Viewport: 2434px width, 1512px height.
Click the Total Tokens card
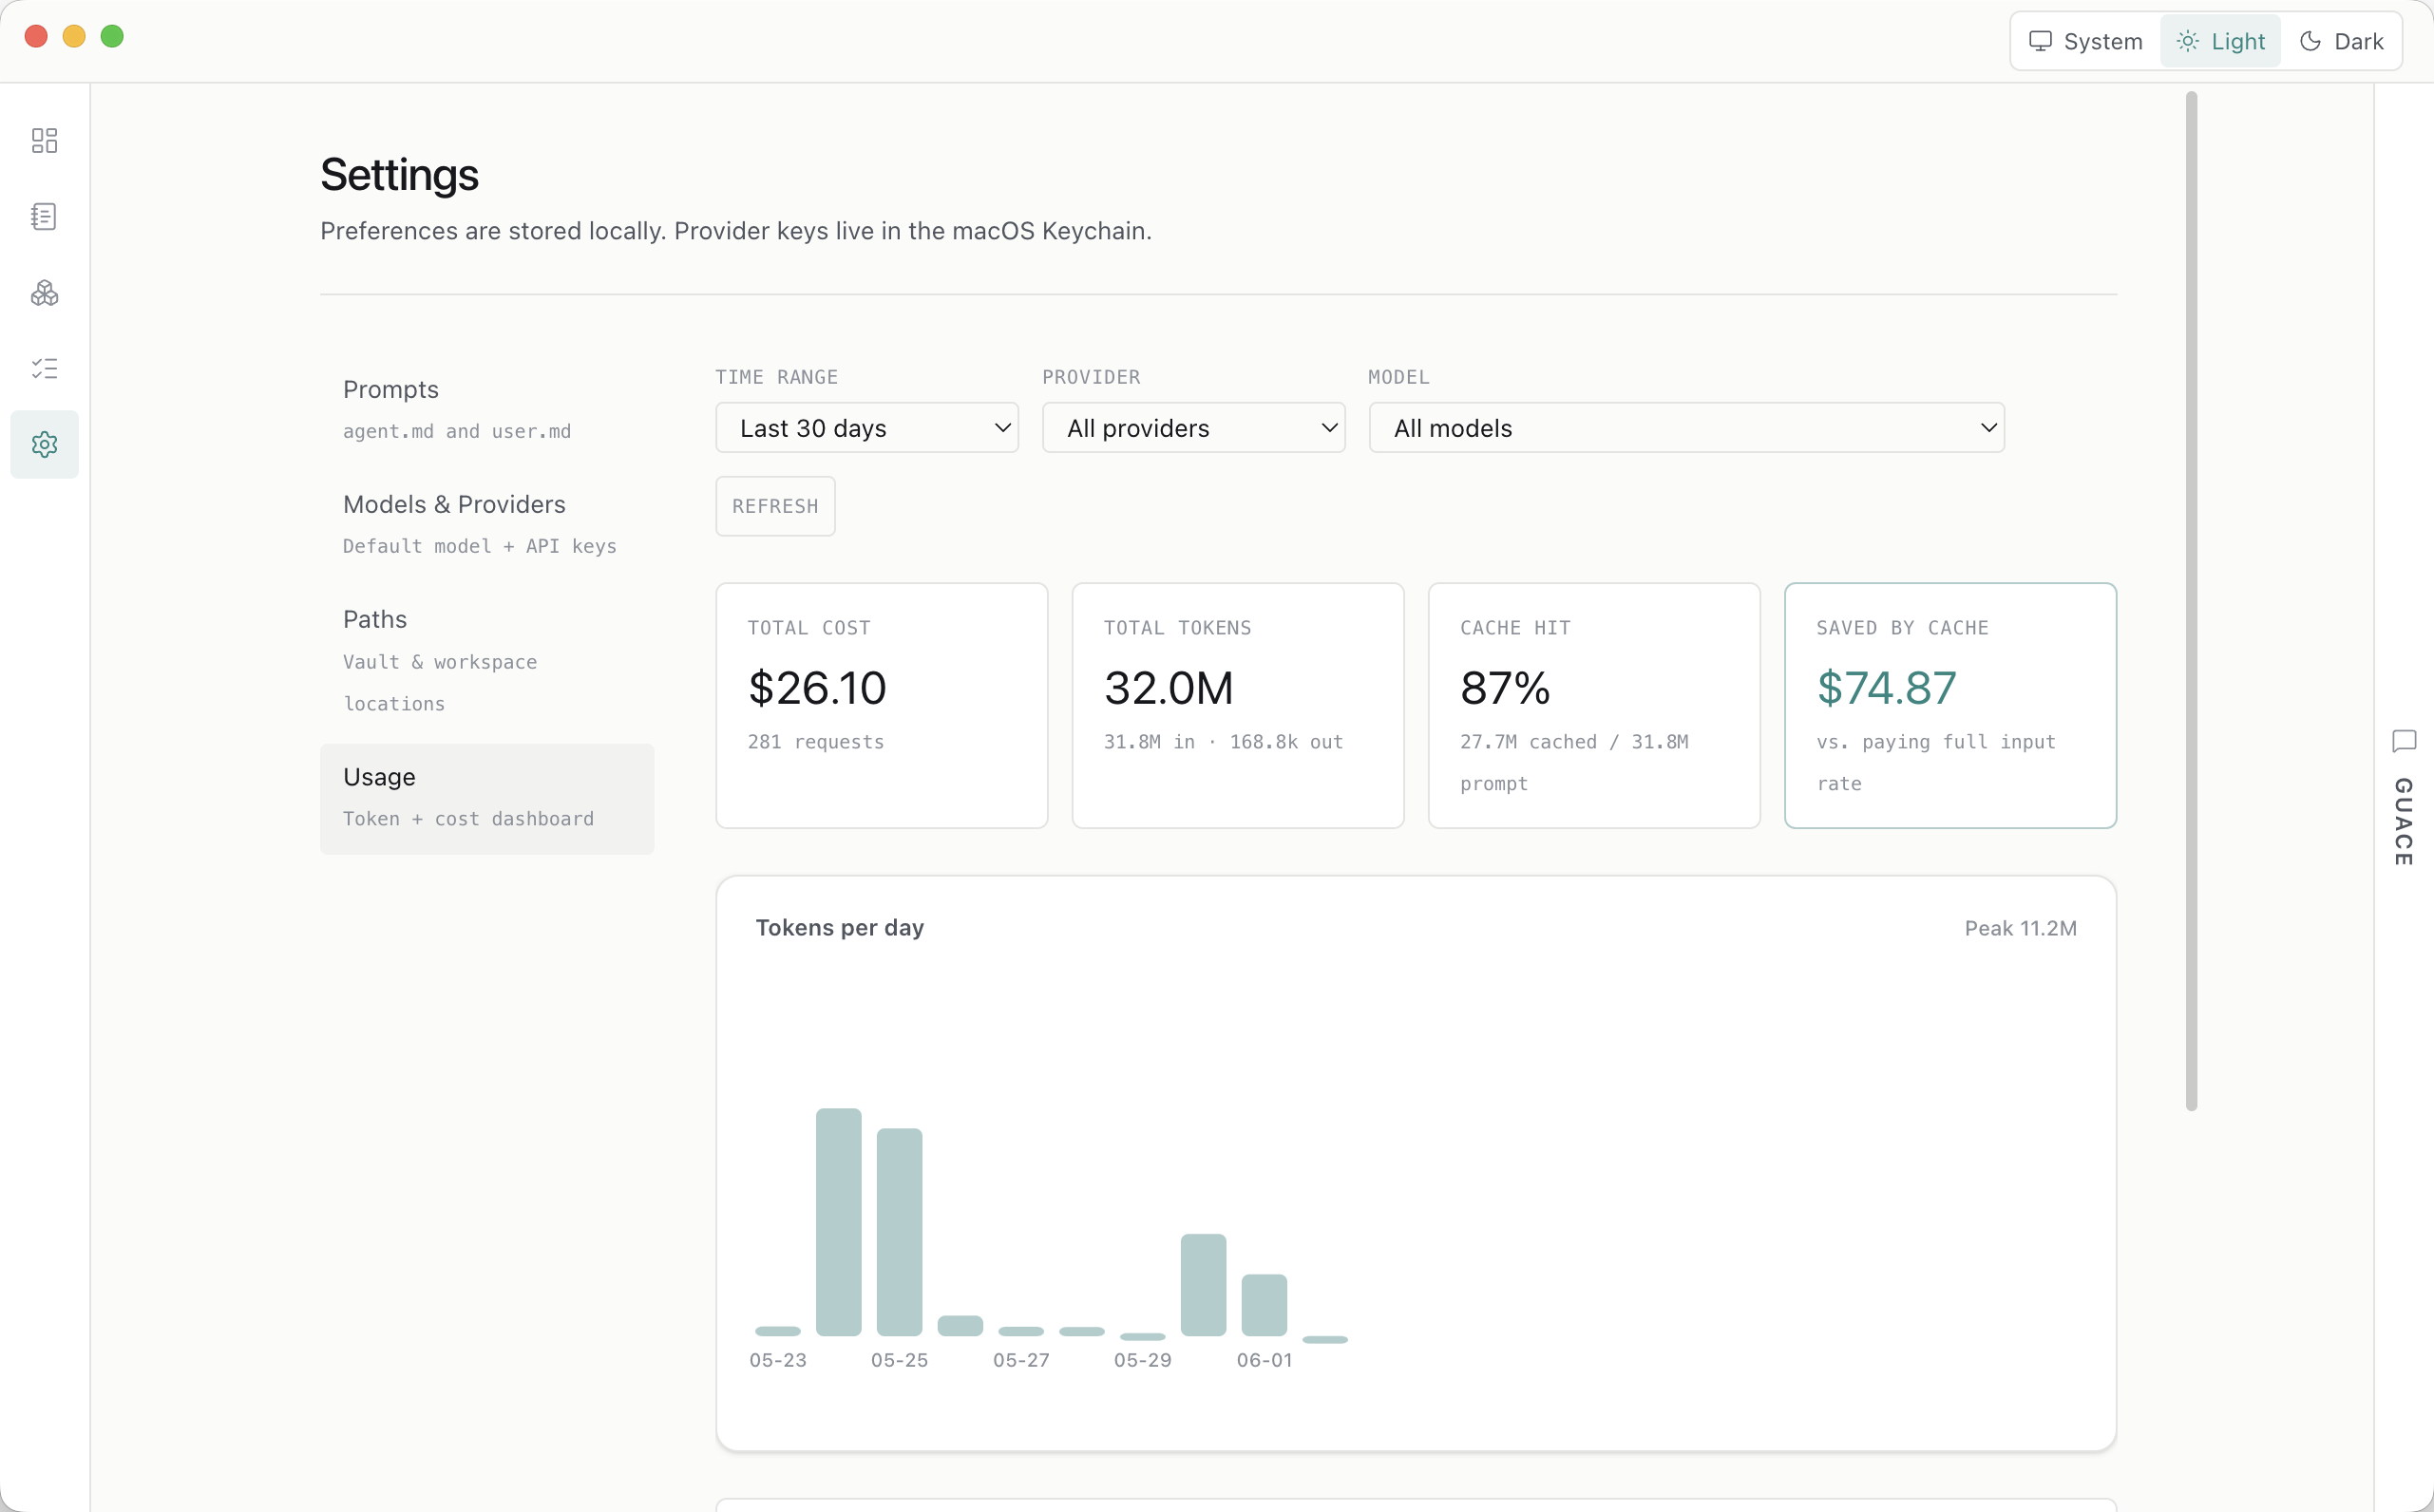1238,705
